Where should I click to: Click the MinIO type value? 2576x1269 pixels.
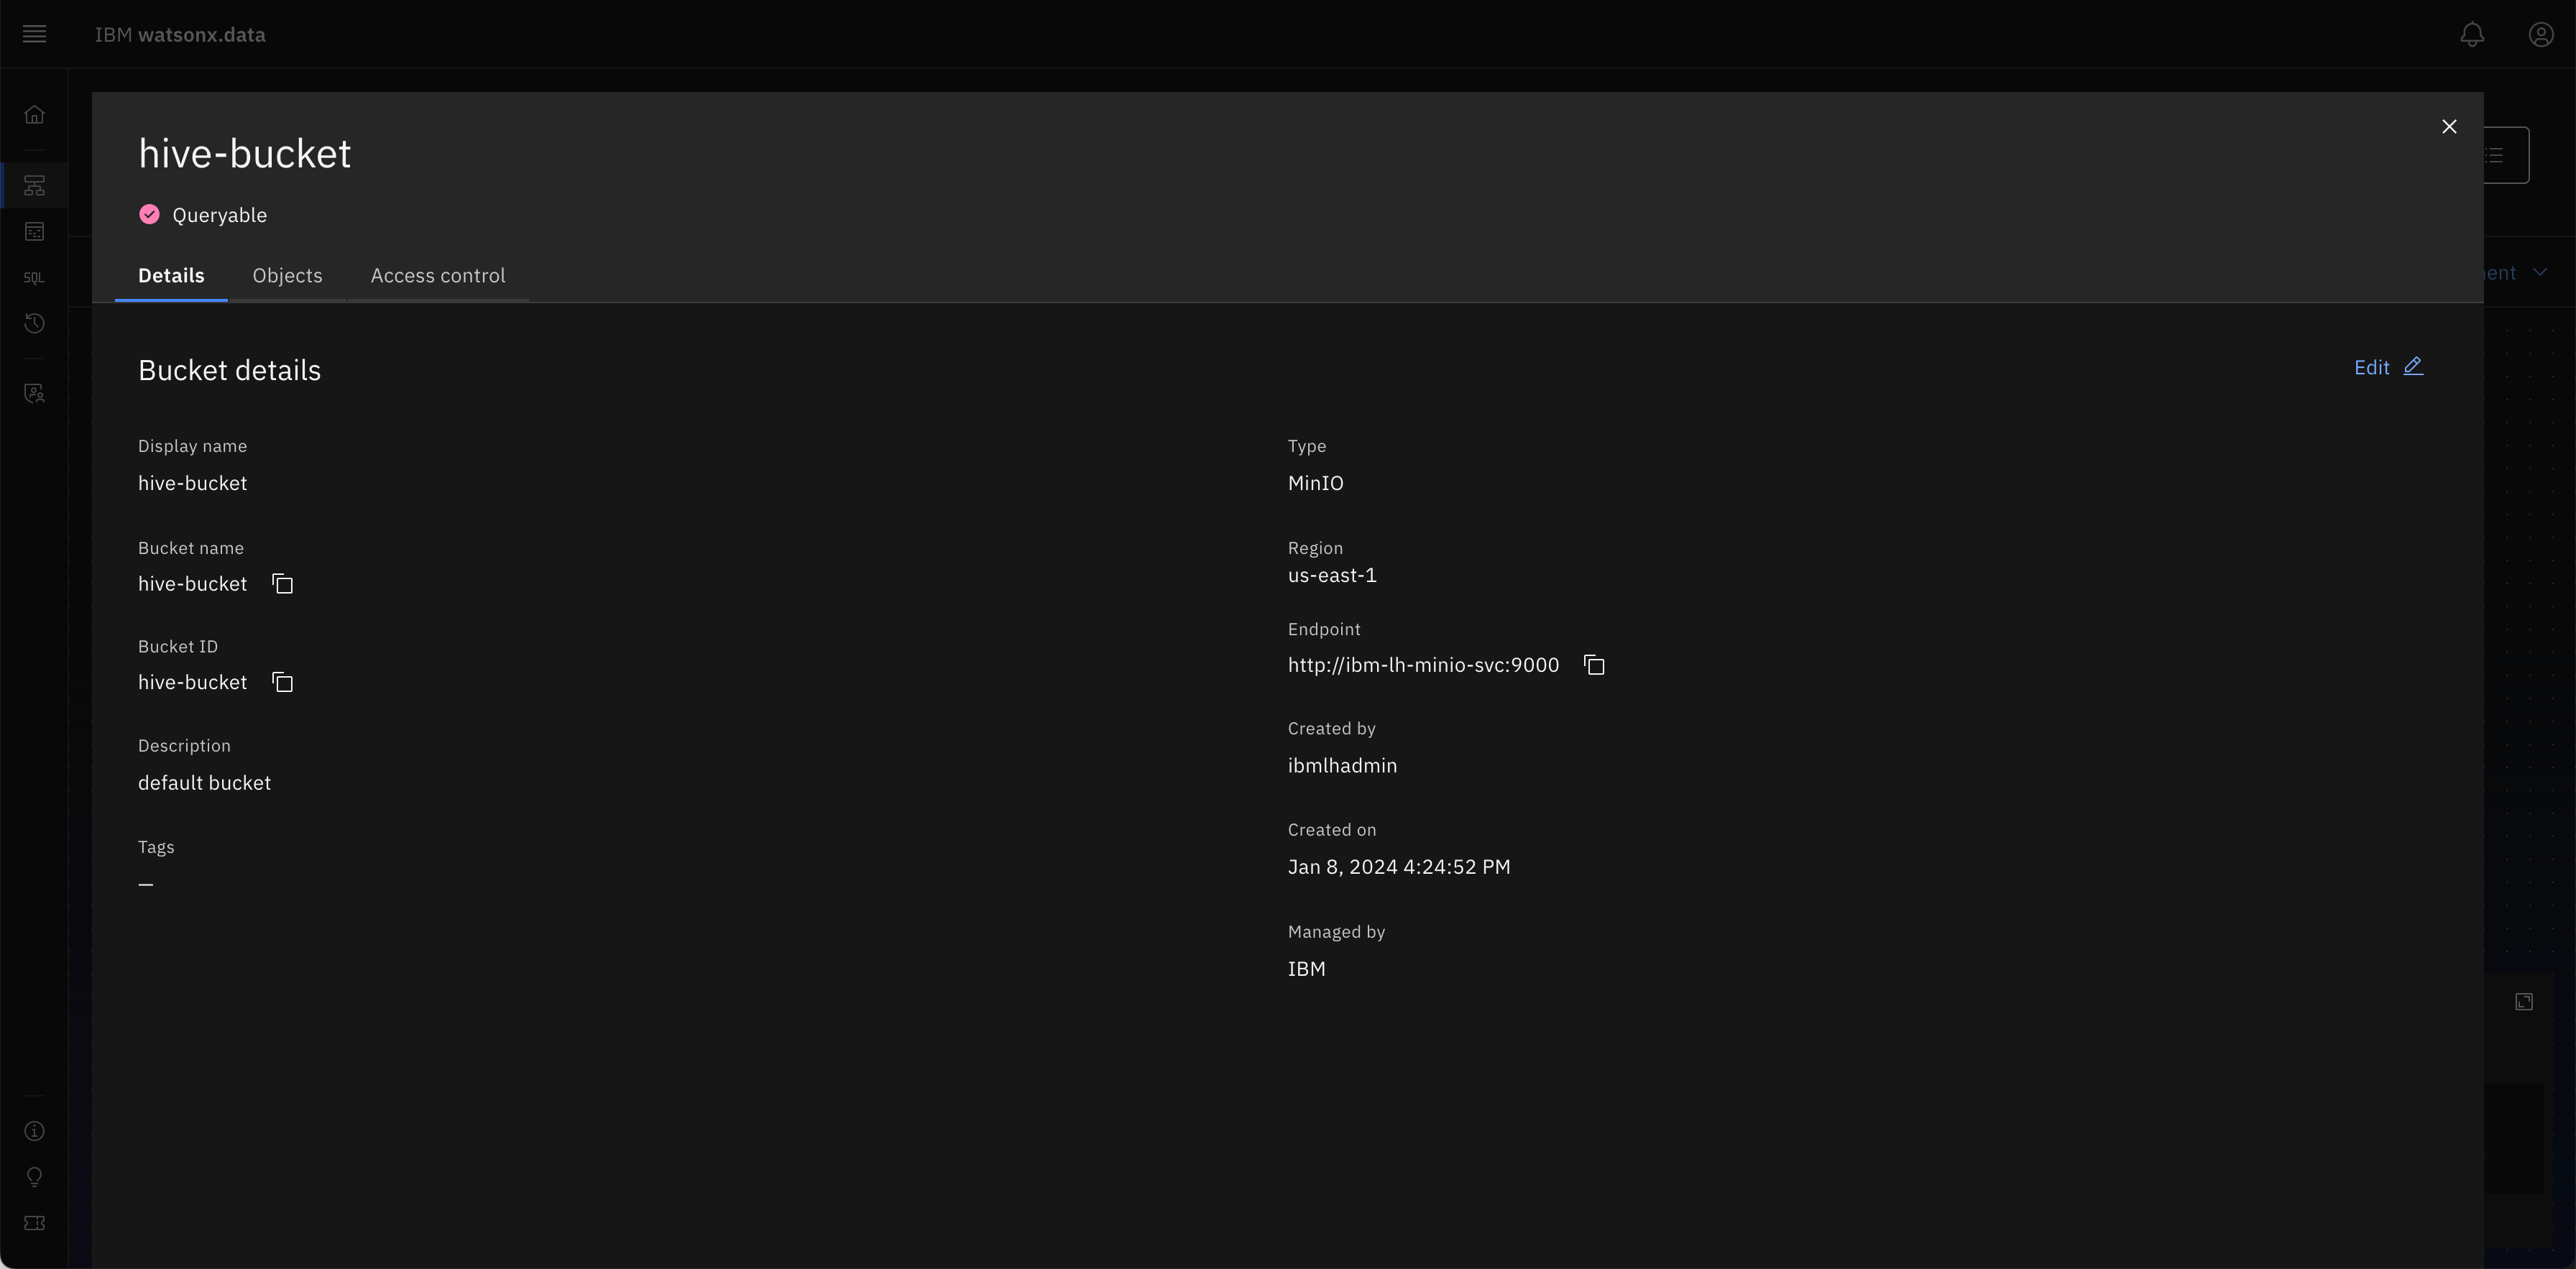[x=1315, y=483]
